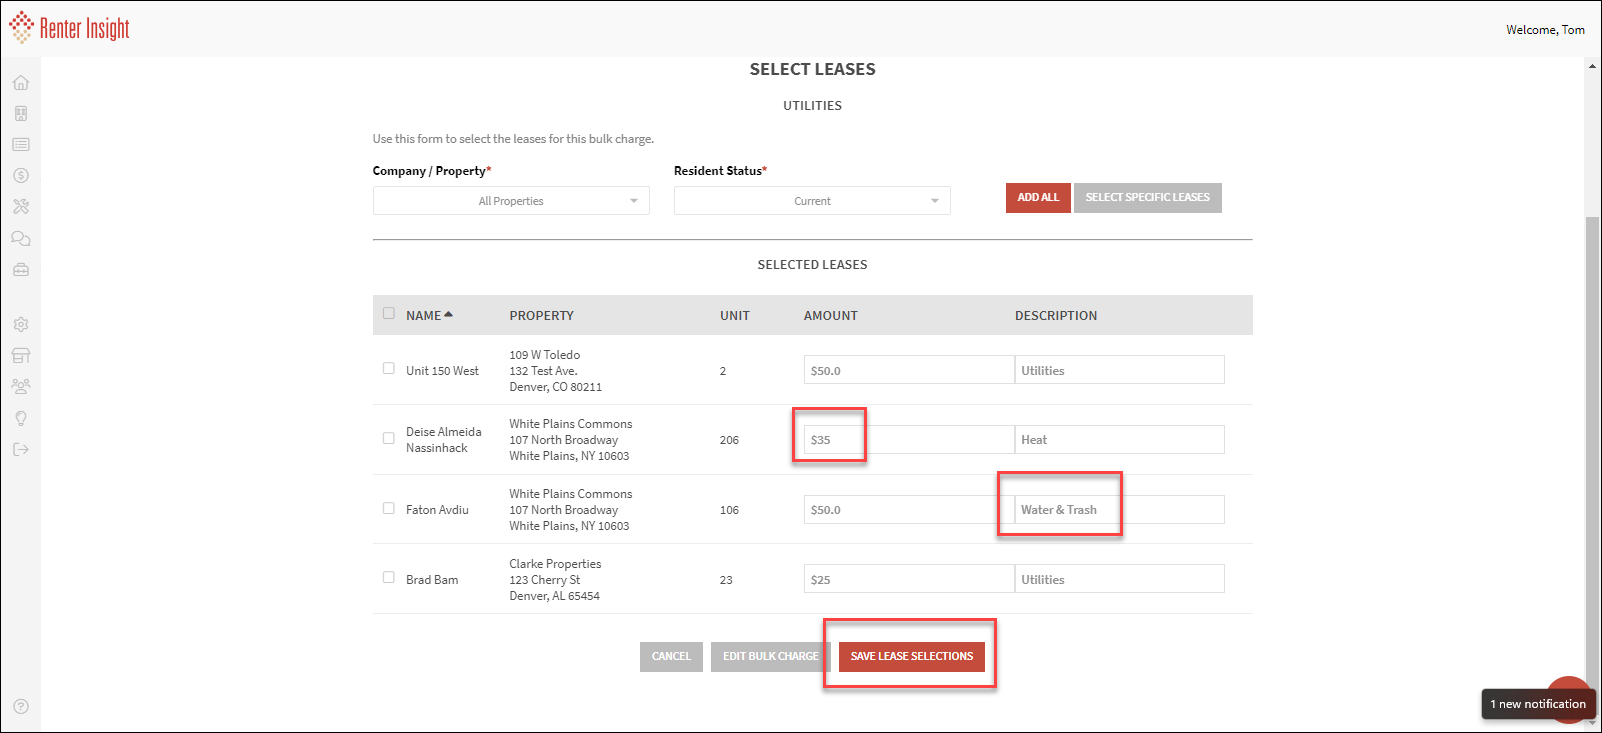Open the Renter Insight logo home
This screenshot has width=1602, height=733.
(x=69, y=28)
